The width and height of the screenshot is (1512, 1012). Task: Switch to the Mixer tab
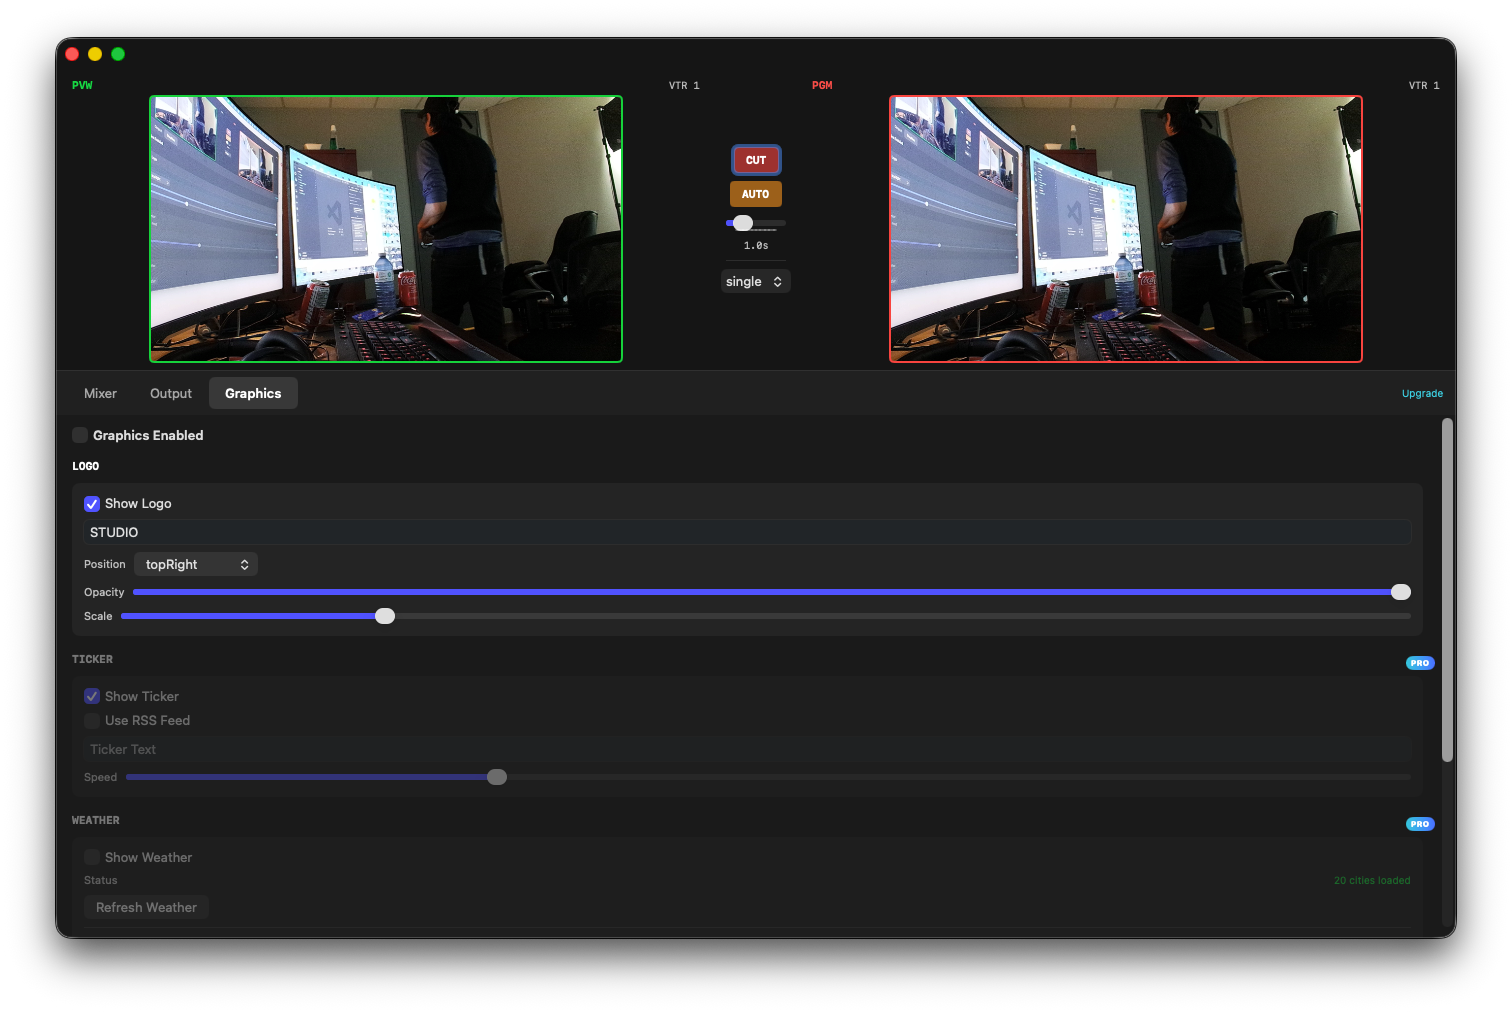100,393
